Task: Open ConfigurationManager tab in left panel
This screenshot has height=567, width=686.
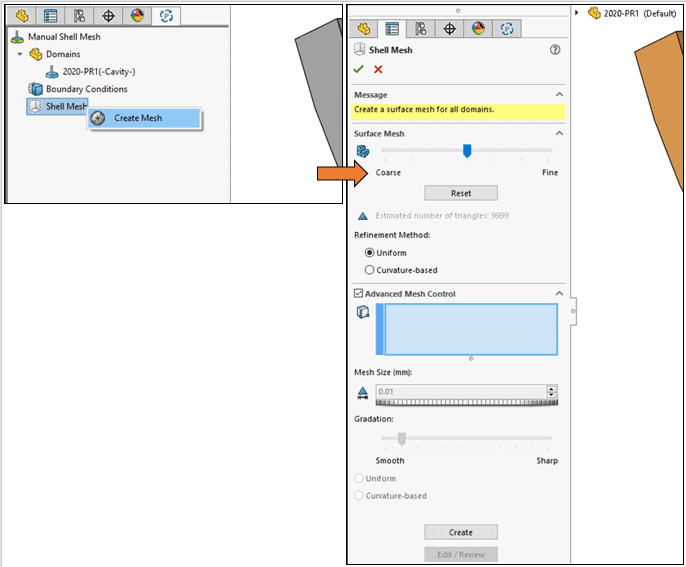Action: click(79, 16)
